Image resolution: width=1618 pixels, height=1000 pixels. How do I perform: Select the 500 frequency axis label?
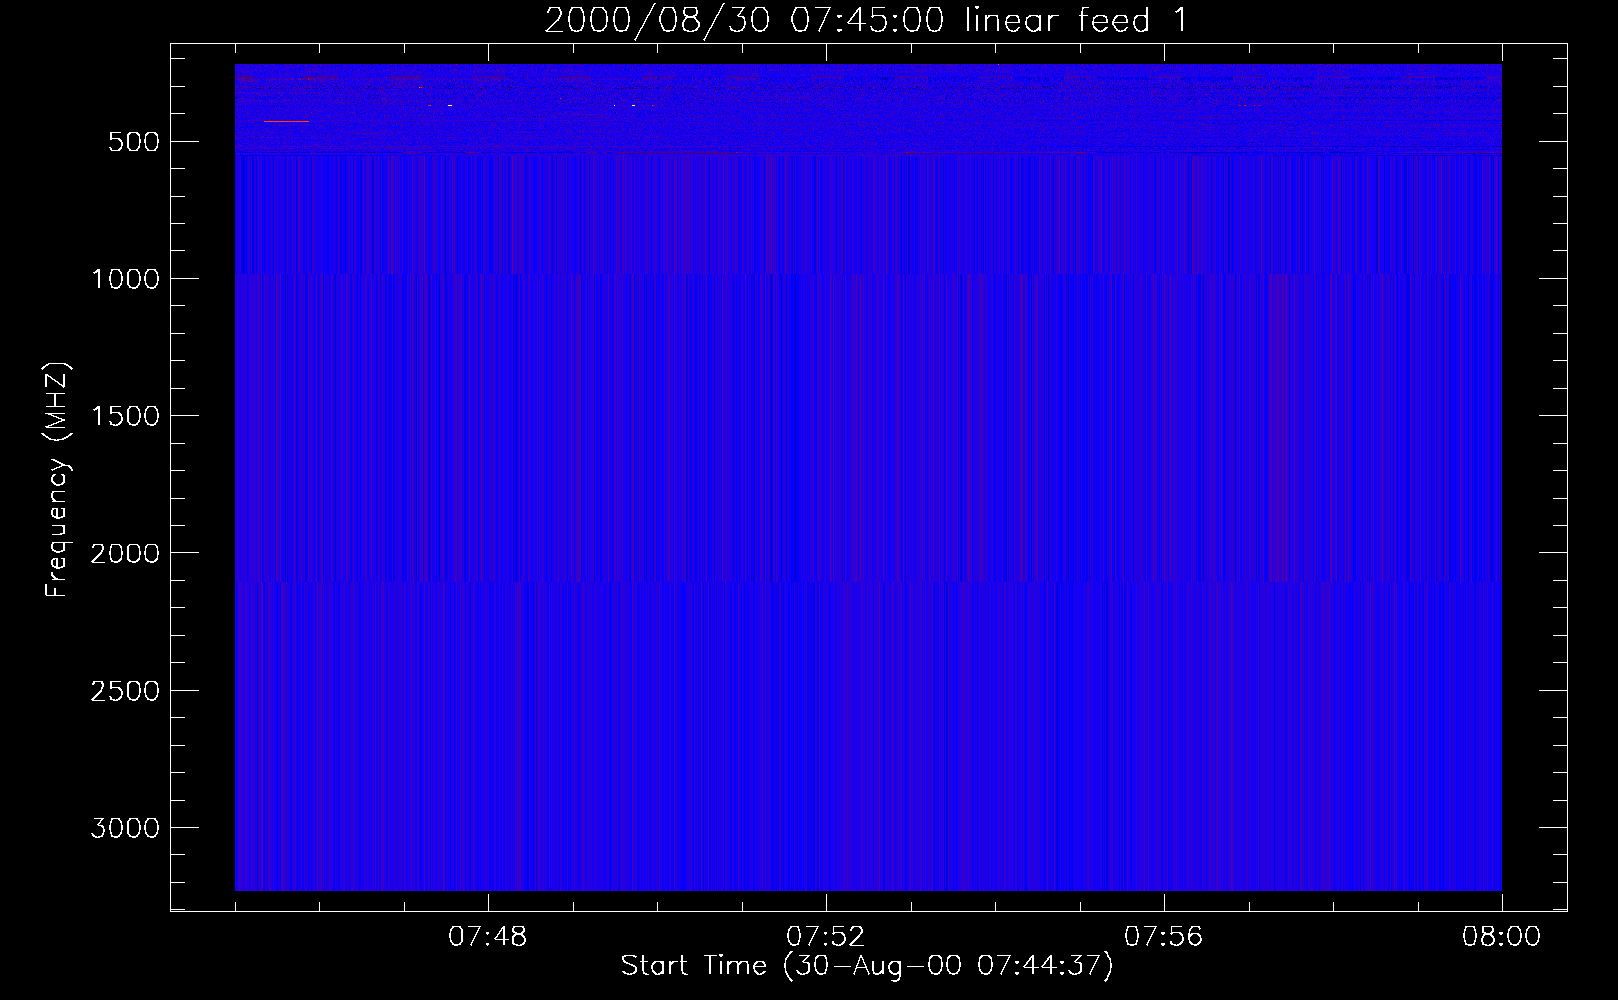tap(132, 142)
